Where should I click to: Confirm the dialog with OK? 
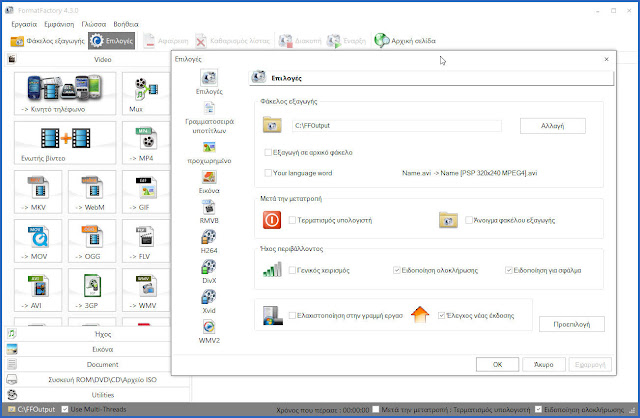tap(497, 364)
